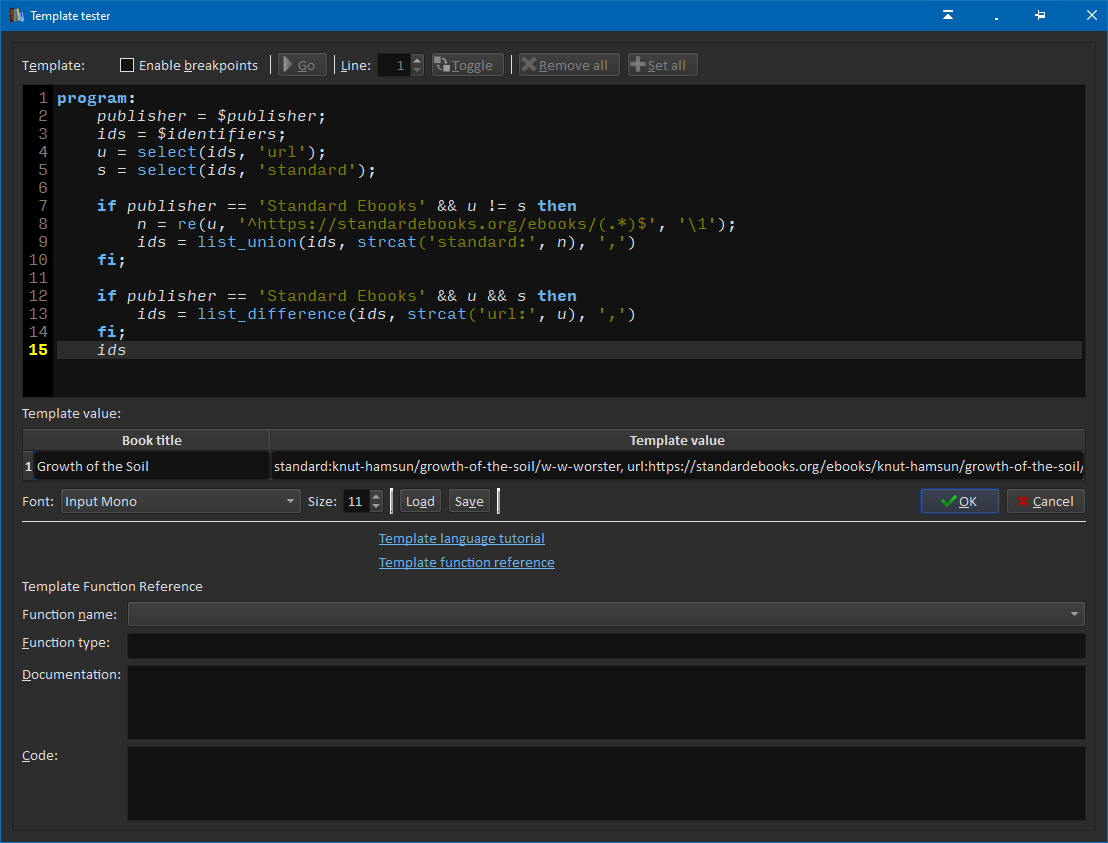Click the Go button with play icon

(x=302, y=65)
